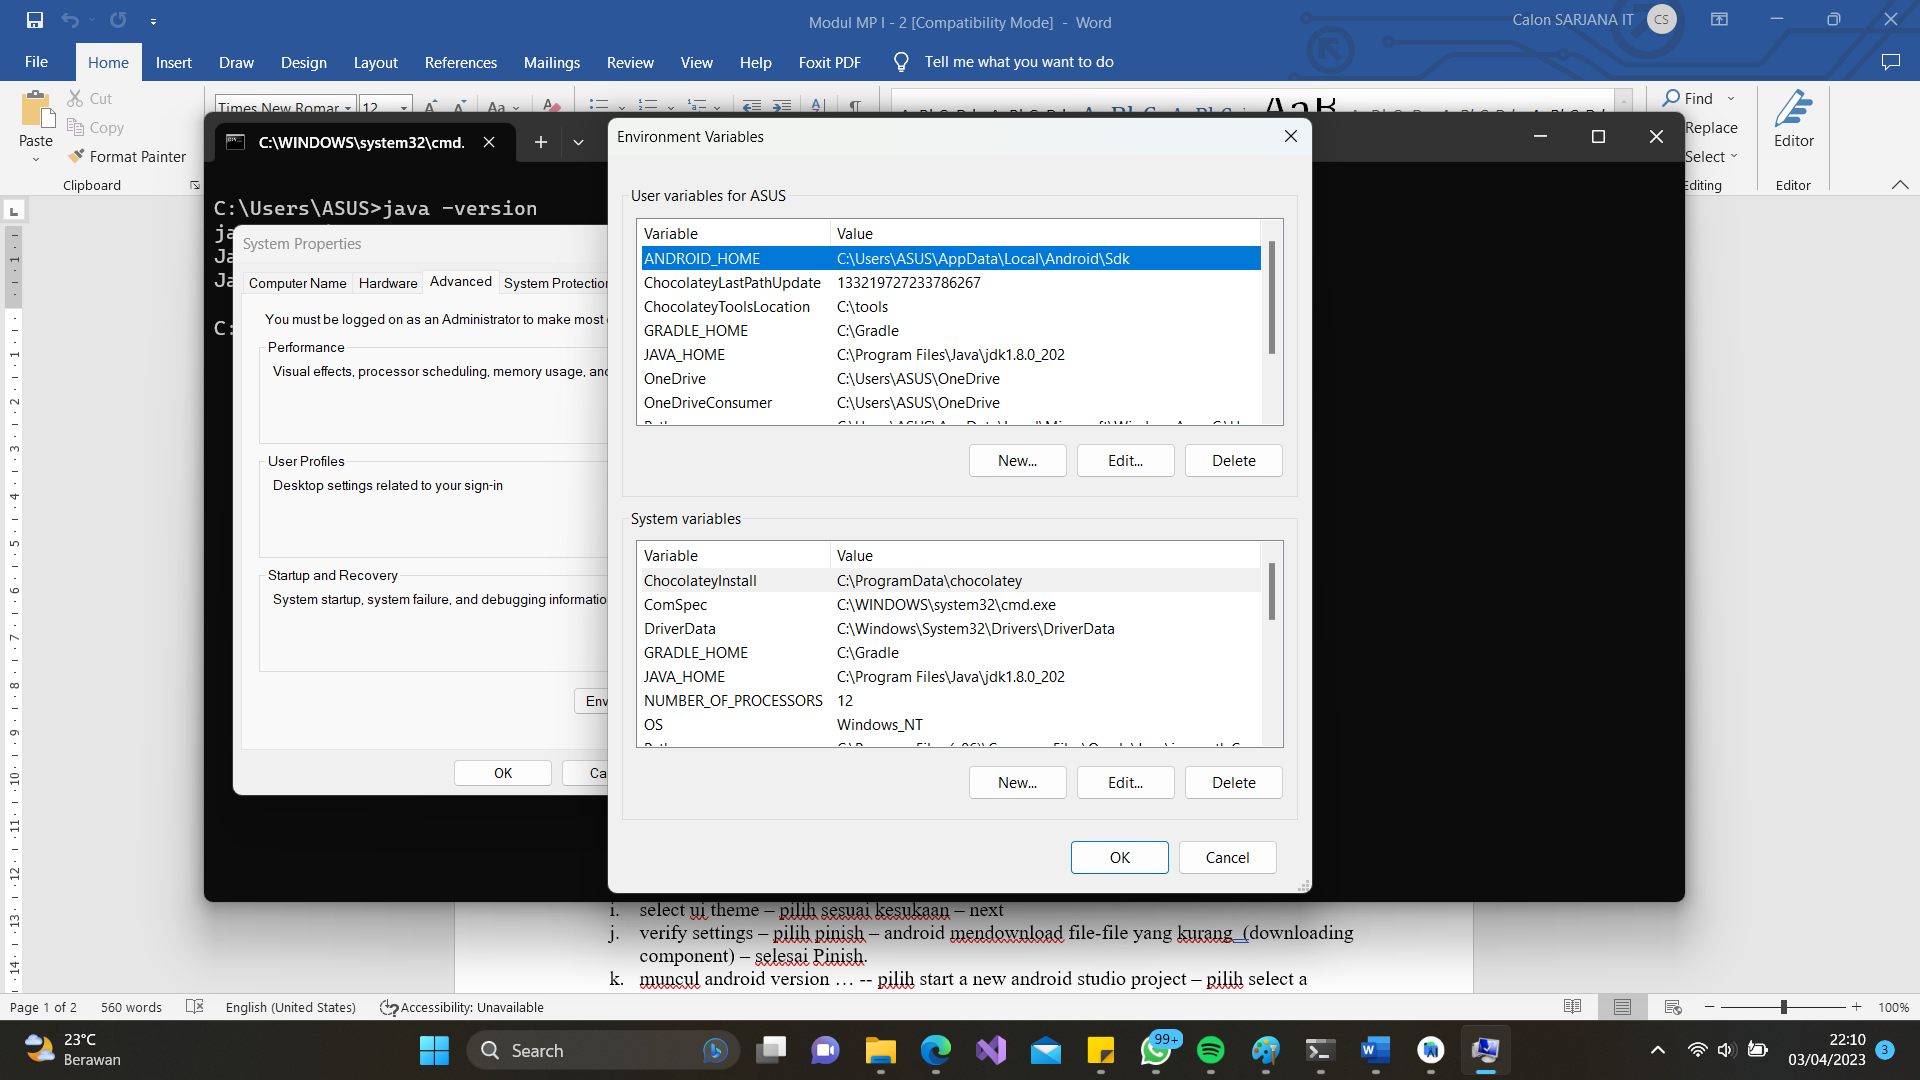Open the Hardware tab in System Properties
Image resolution: width=1920 pixels, height=1080 pixels.
point(387,283)
